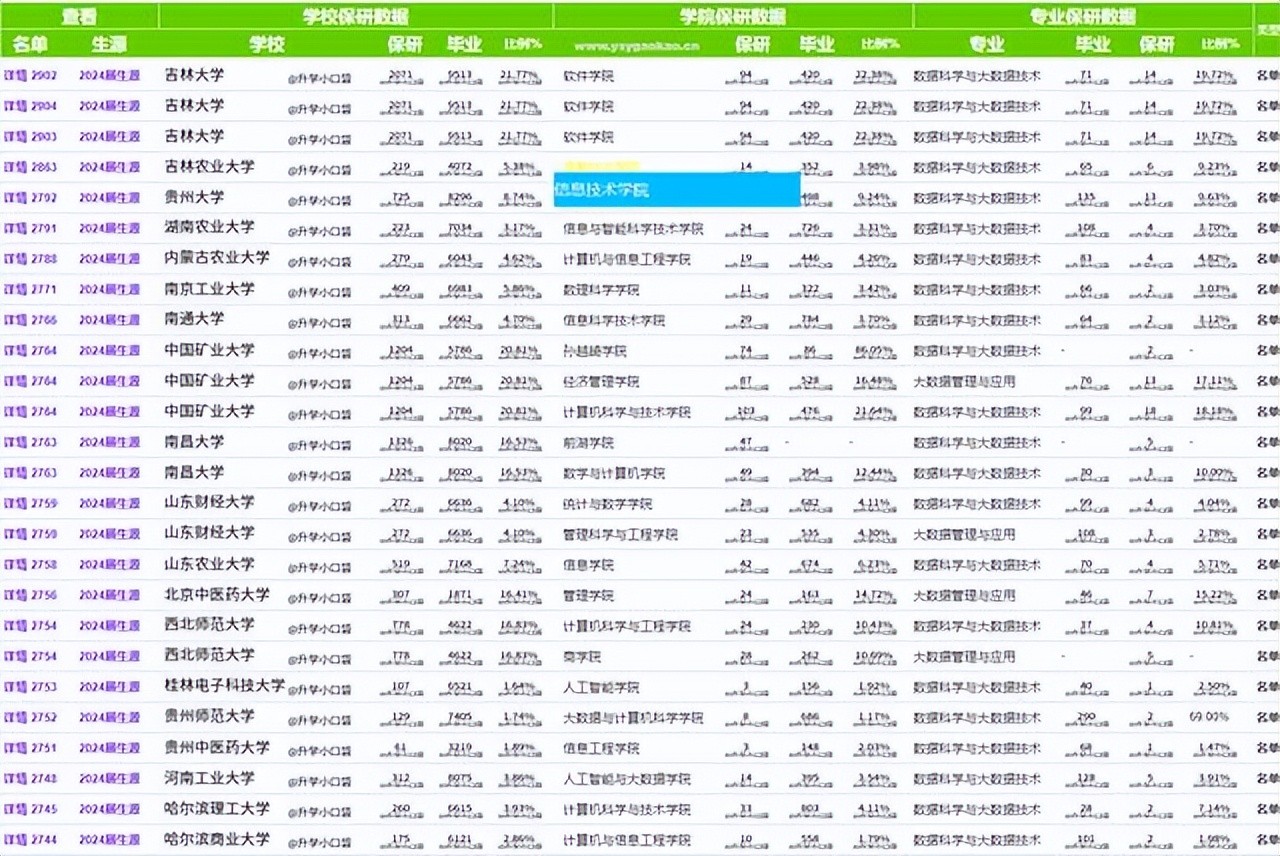Open 详情 2863 for 吉林农业大学
The height and width of the screenshot is (856, 1280).
[x=30, y=167]
